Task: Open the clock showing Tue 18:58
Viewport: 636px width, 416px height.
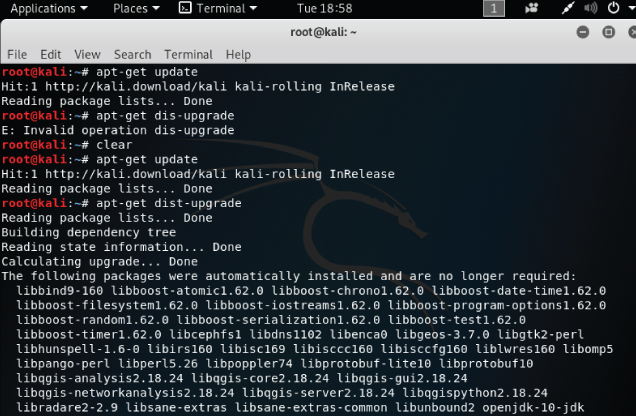Action: click(324, 9)
